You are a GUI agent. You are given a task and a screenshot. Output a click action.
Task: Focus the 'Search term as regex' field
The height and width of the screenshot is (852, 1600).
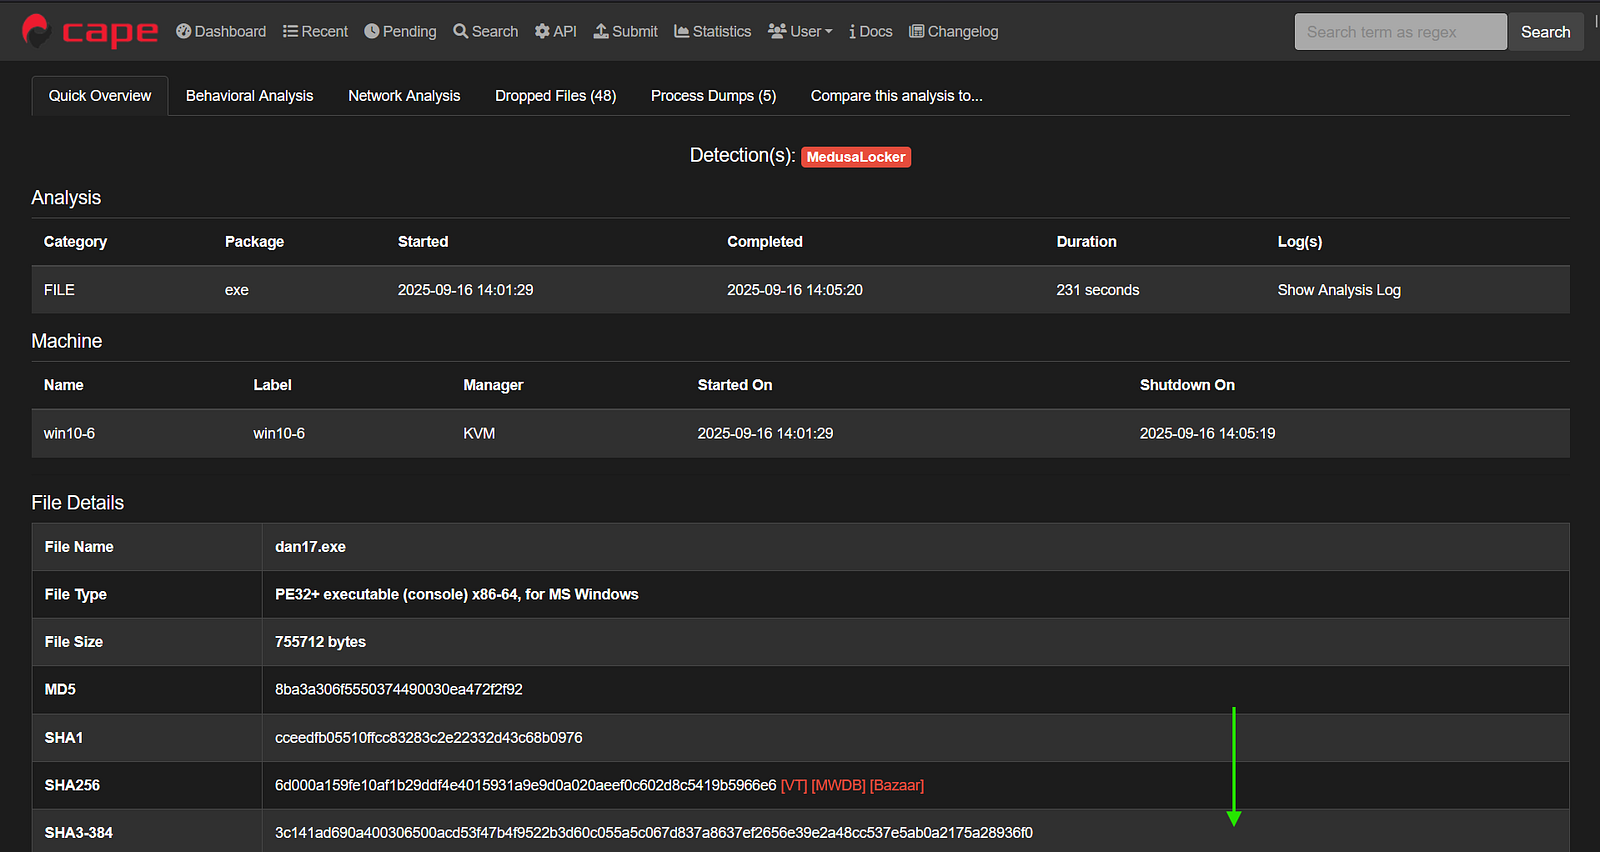tap(1400, 32)
